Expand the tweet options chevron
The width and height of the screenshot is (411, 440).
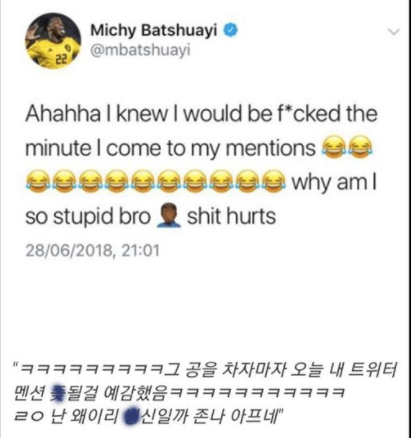coord(394,32)
